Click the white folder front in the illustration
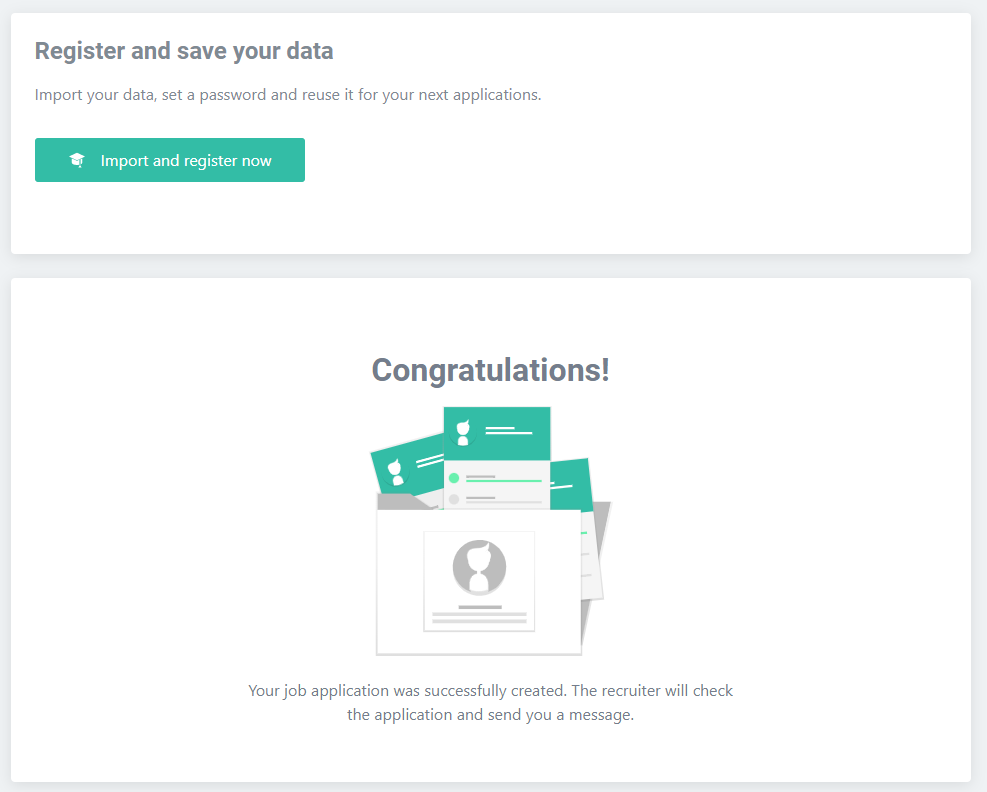This screenshot has height=792, width=987. coord(478,582)
